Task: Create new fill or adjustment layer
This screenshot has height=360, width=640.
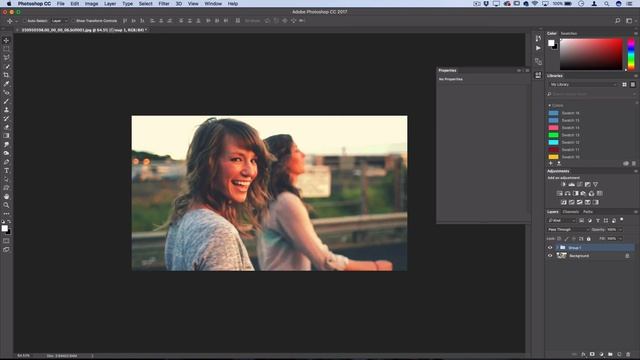Action: pos(601,354)
